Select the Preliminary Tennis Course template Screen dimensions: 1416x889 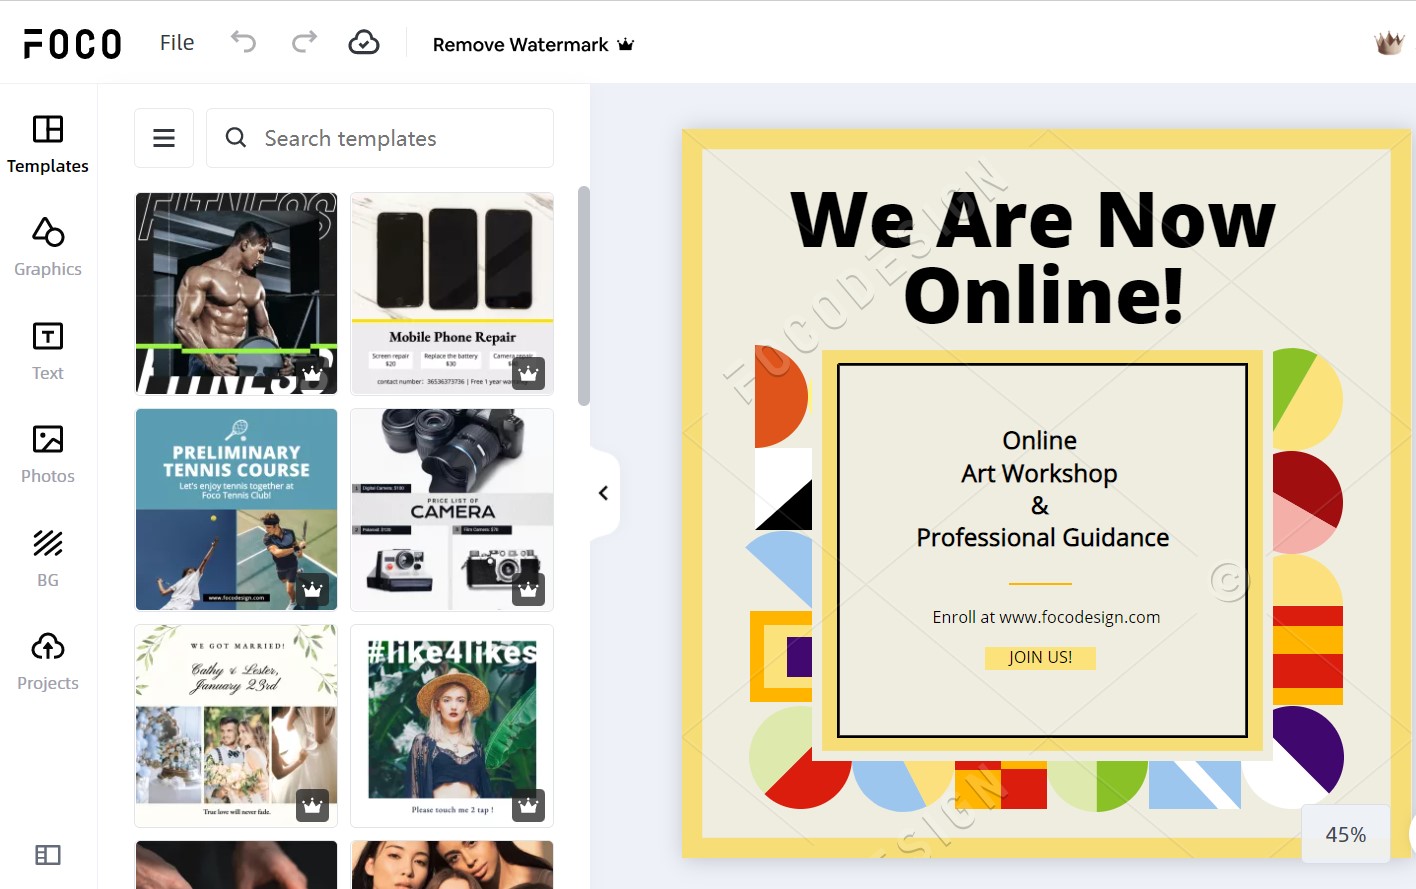click(236, 510)
